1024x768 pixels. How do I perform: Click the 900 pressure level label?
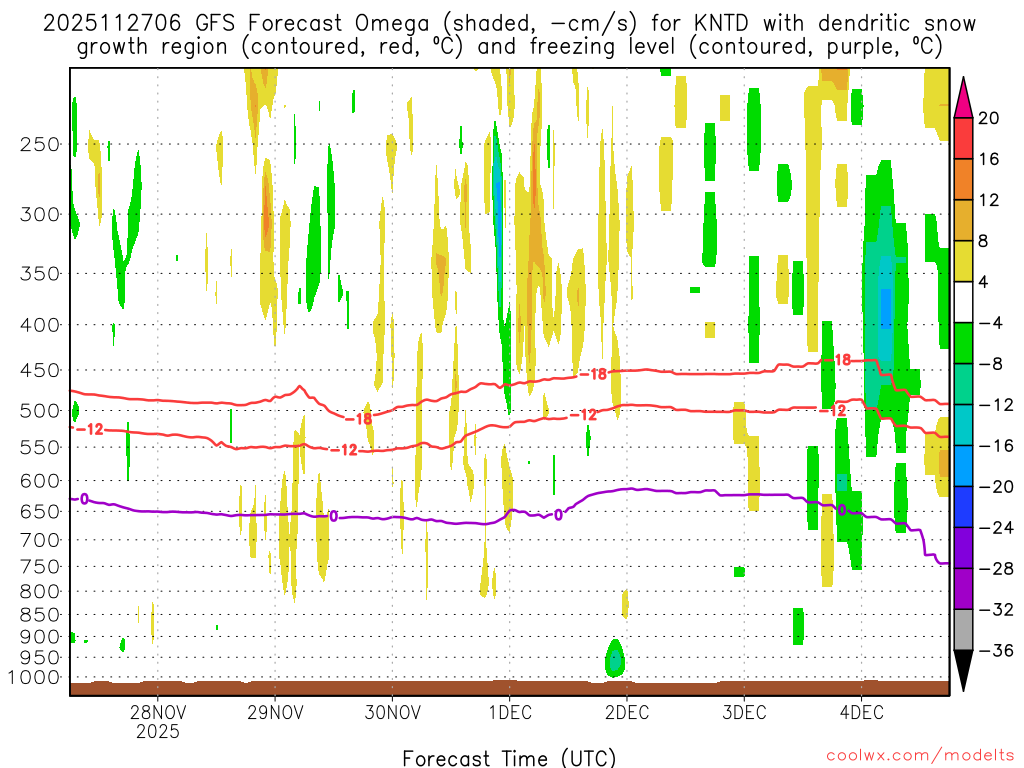pyautogui.click(x=40, y=637)
